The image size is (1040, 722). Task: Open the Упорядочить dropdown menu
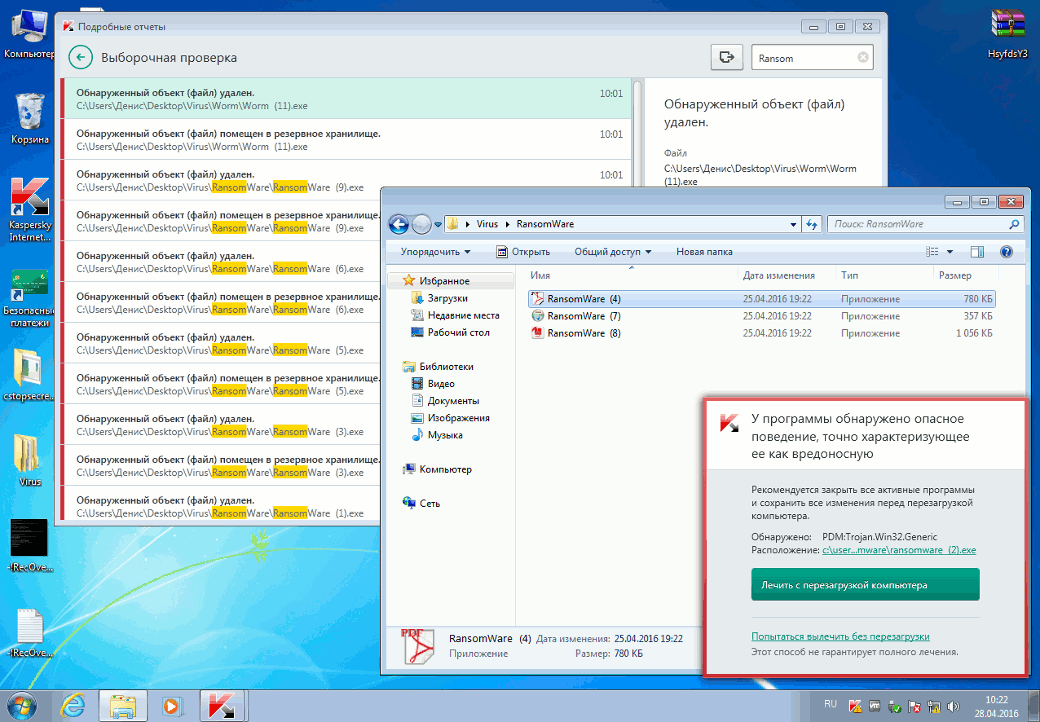[x=435, y=252]
